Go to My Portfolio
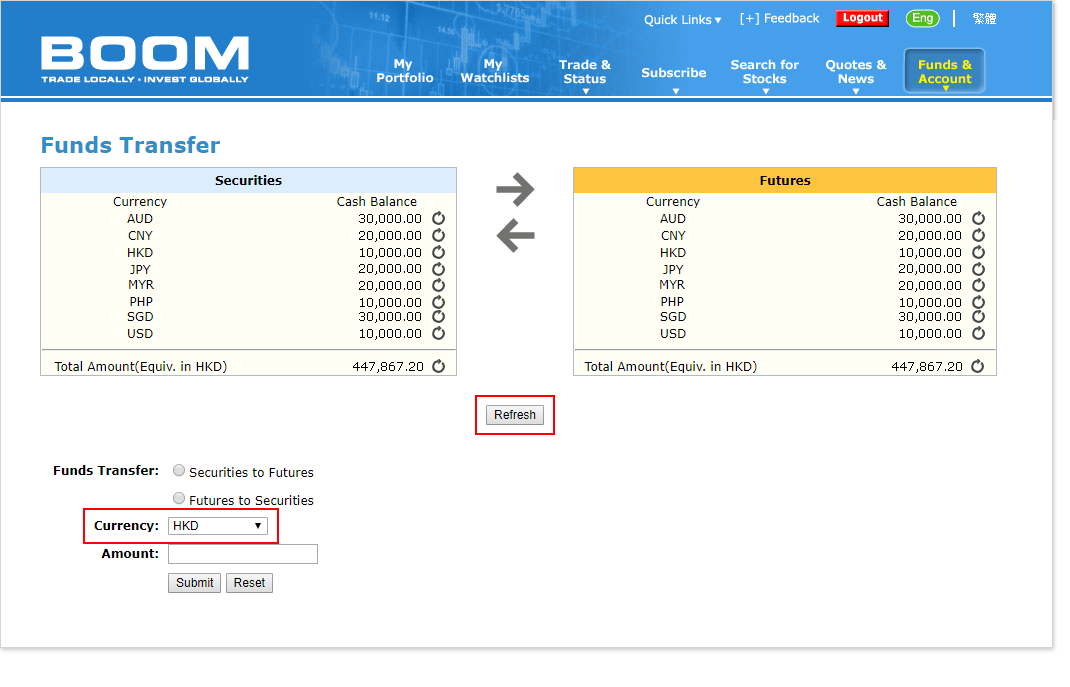Image resolution: width=1070 pixels, height=687 pixels. click(405, 71)
